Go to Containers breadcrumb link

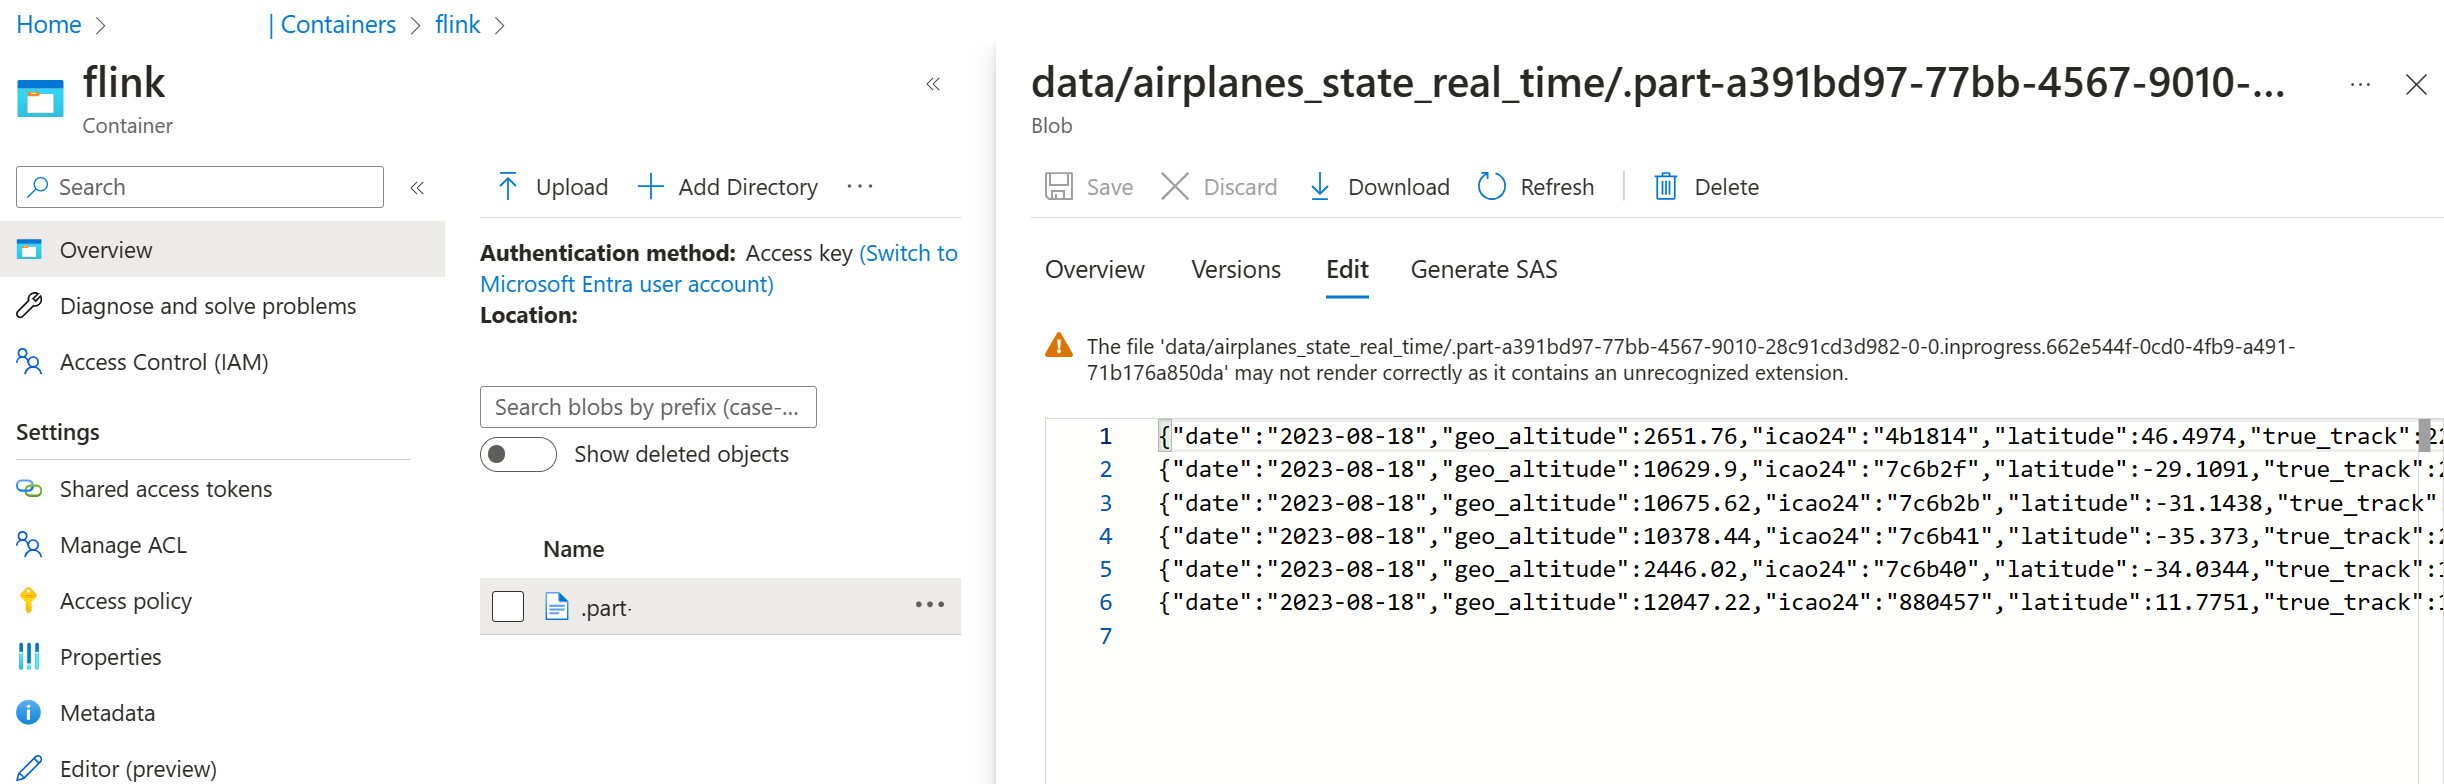pos(338,25)
